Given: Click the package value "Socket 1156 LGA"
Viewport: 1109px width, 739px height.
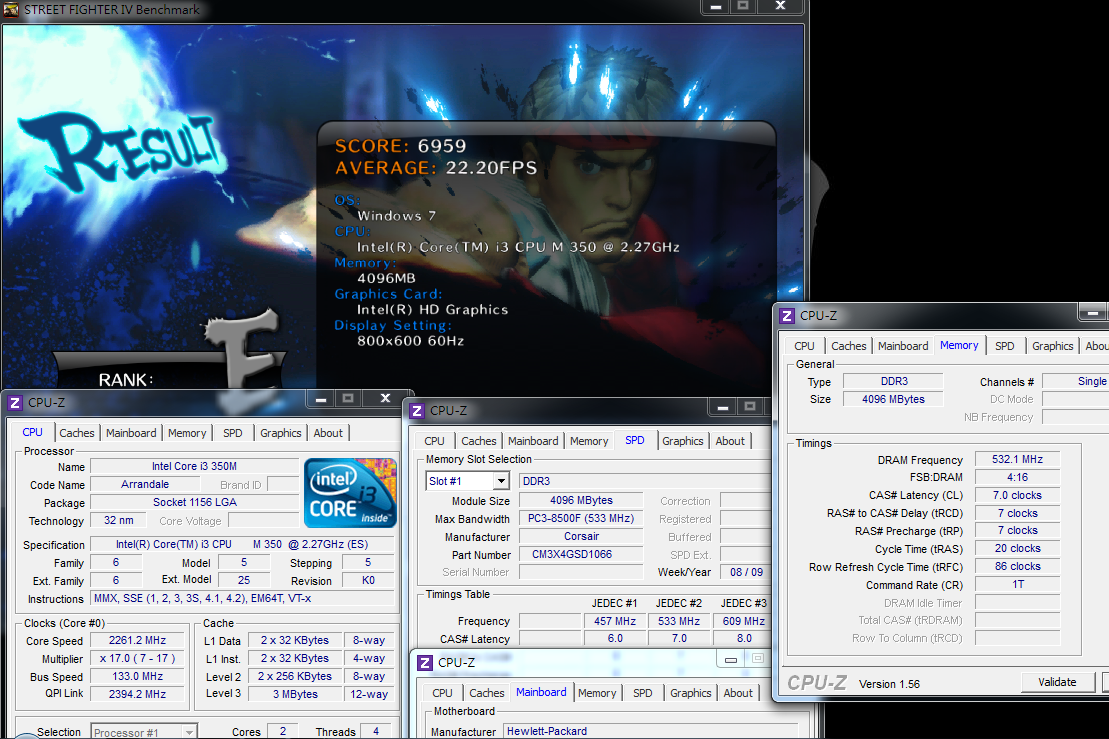Looking at the screenshot, I should 194,502.
